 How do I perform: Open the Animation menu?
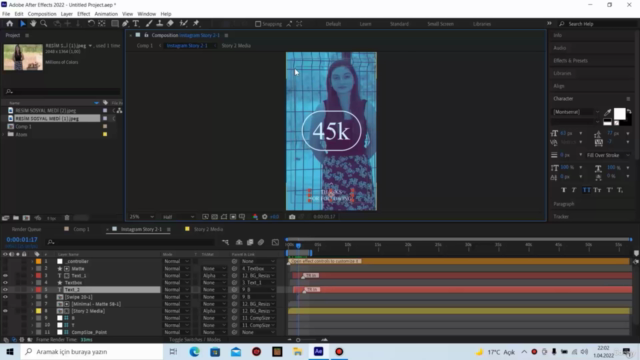click(106, 14)
